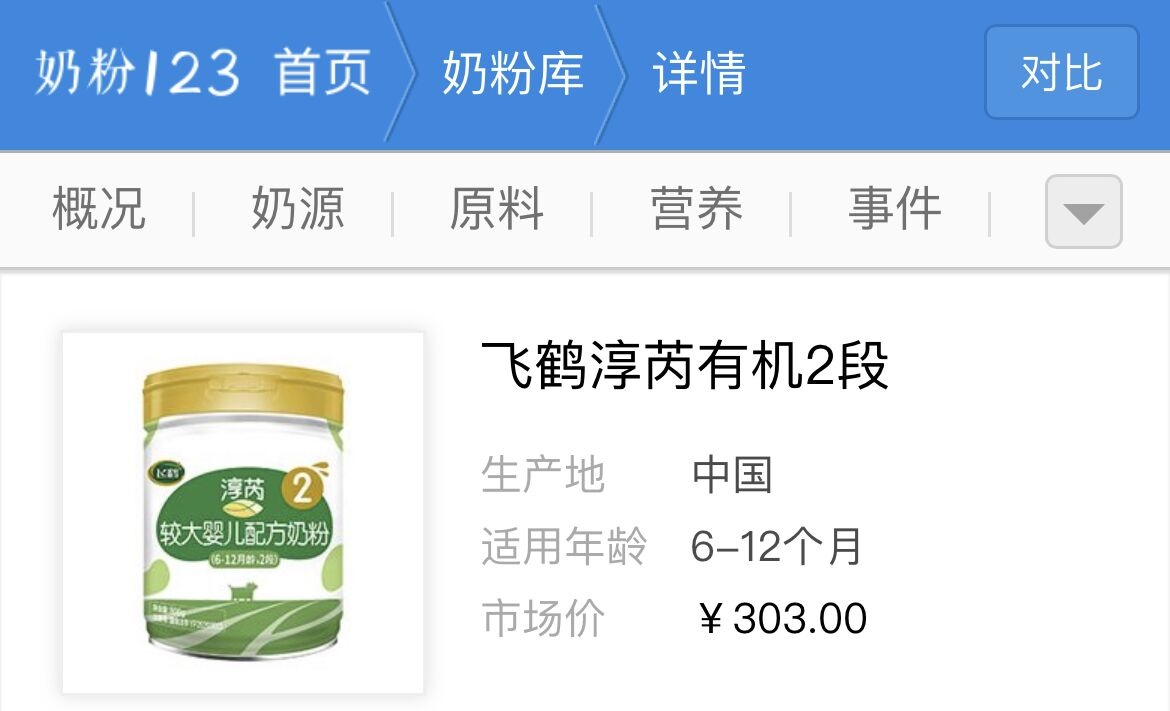
Task: Select the 事件 tab
Action: (x=895, y=209)
